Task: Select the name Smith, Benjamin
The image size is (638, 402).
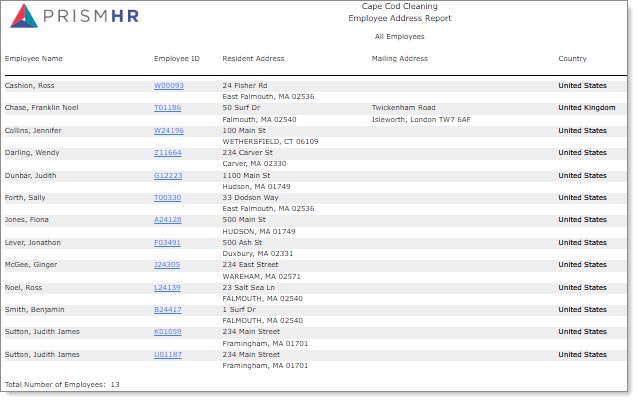Action: 35,310
